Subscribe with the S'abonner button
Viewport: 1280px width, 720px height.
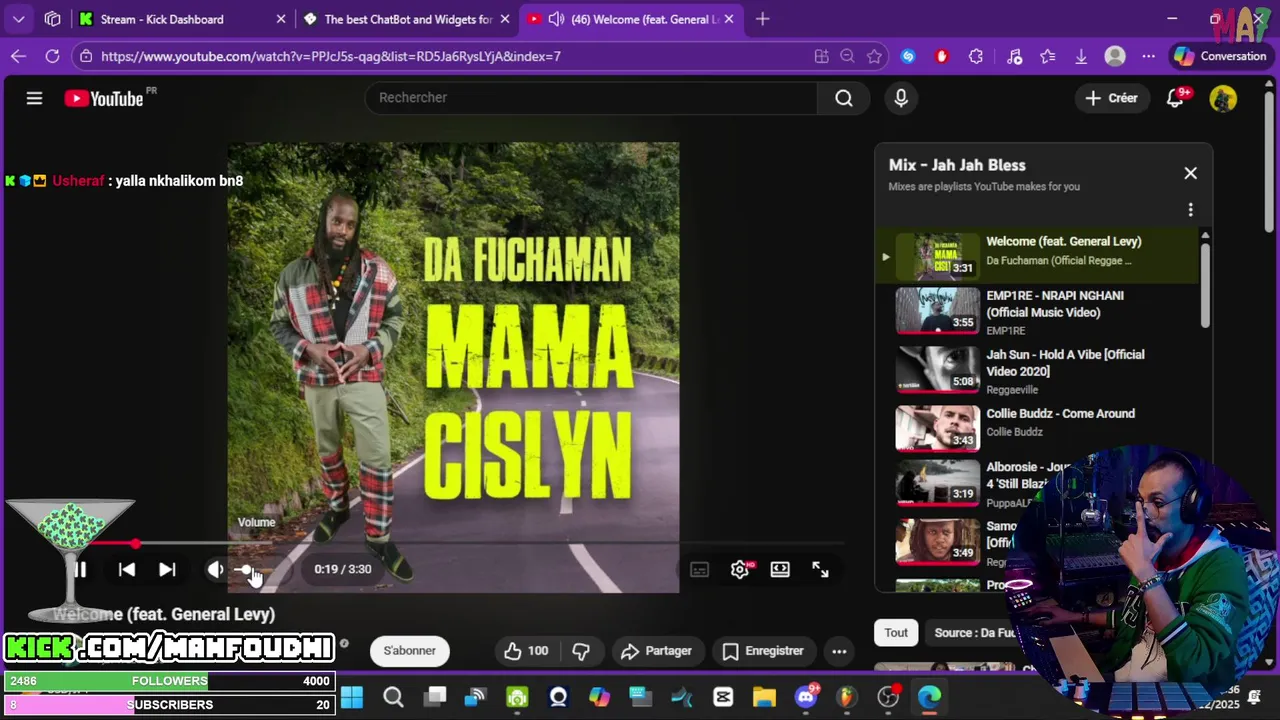[x=410, y=651]
